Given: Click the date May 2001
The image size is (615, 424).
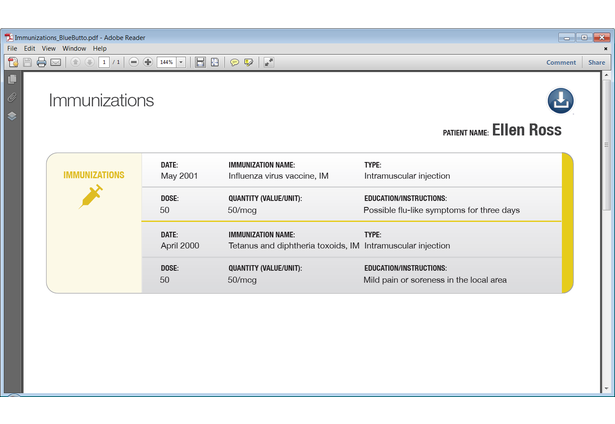Looking at the screenshot, I should pos(179,176).
